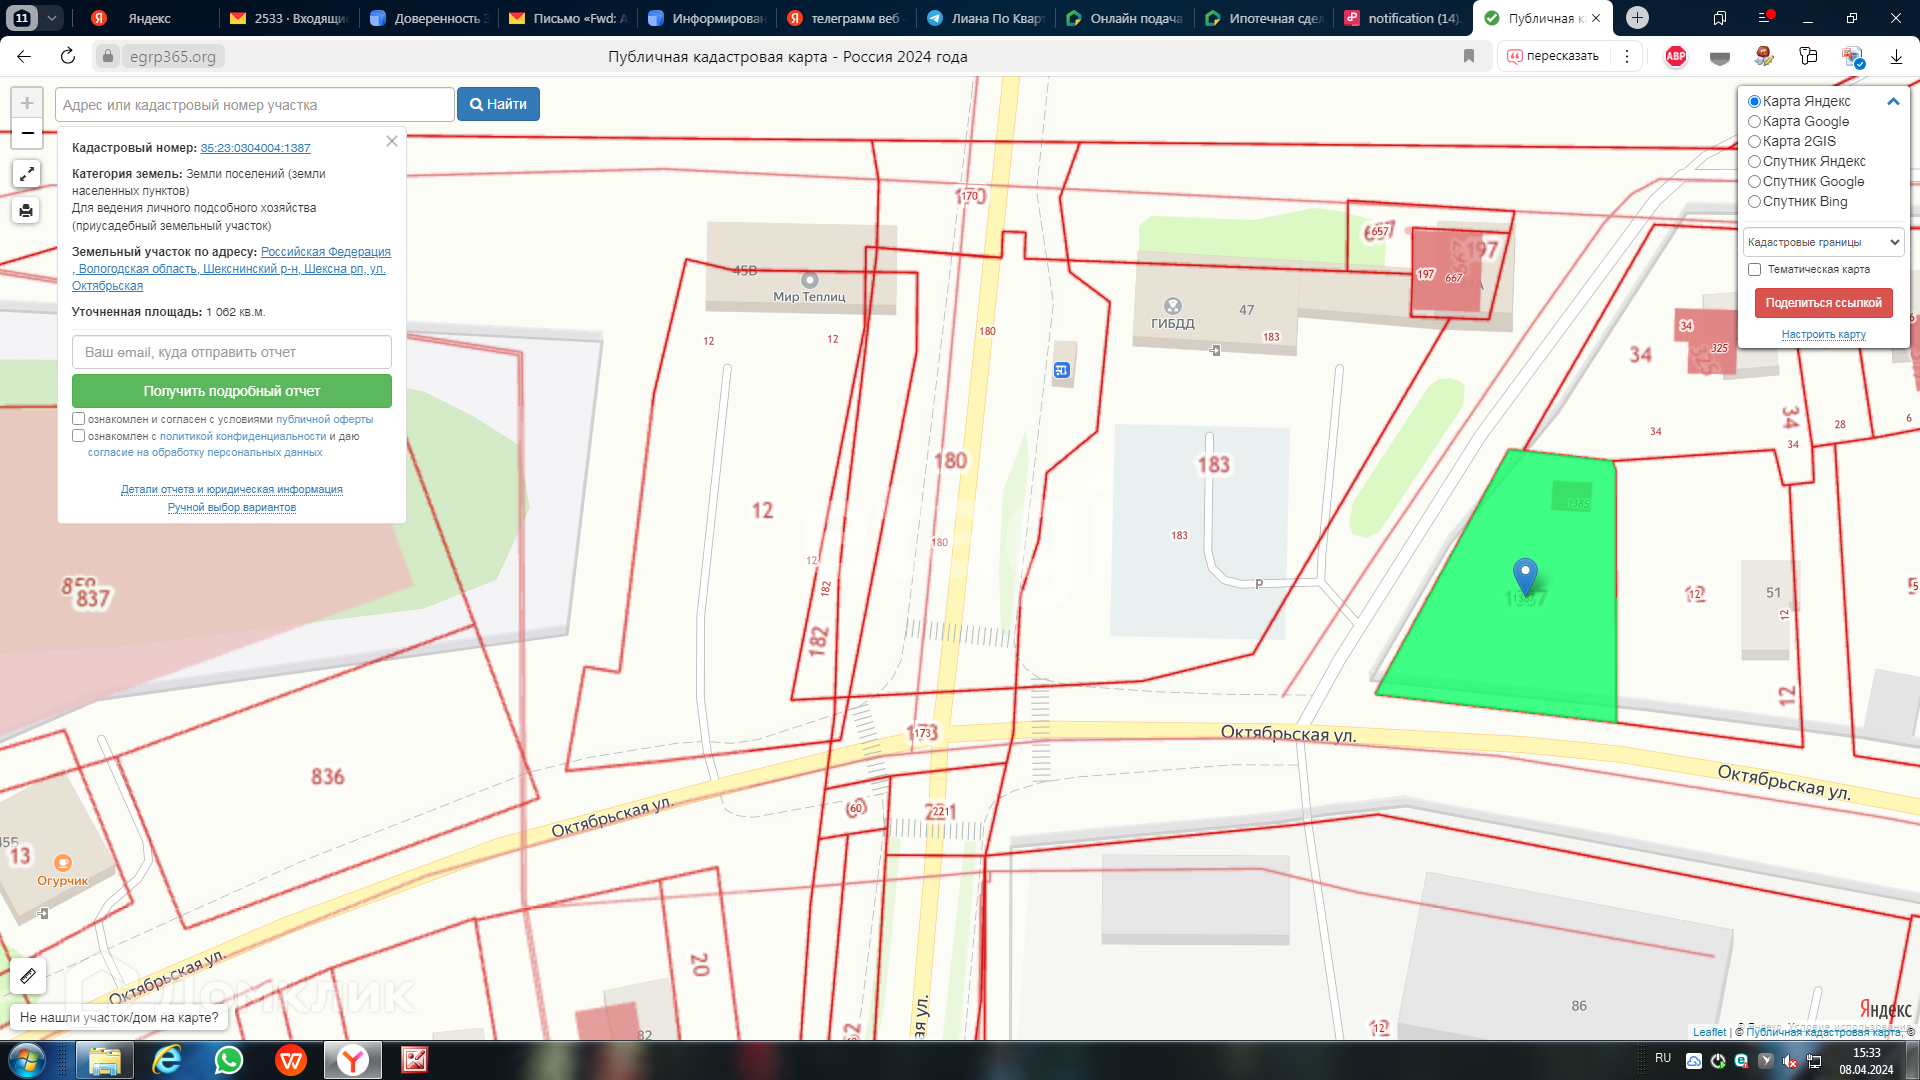
Task: Click the email input field for report
Action: click(232, 352)
